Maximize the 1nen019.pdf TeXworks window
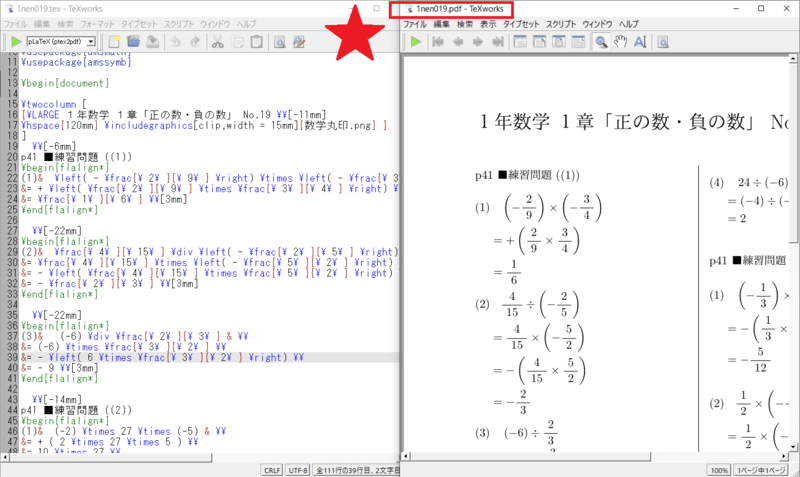800x477 pixels. pyautogui.click(x=761, y=8)
